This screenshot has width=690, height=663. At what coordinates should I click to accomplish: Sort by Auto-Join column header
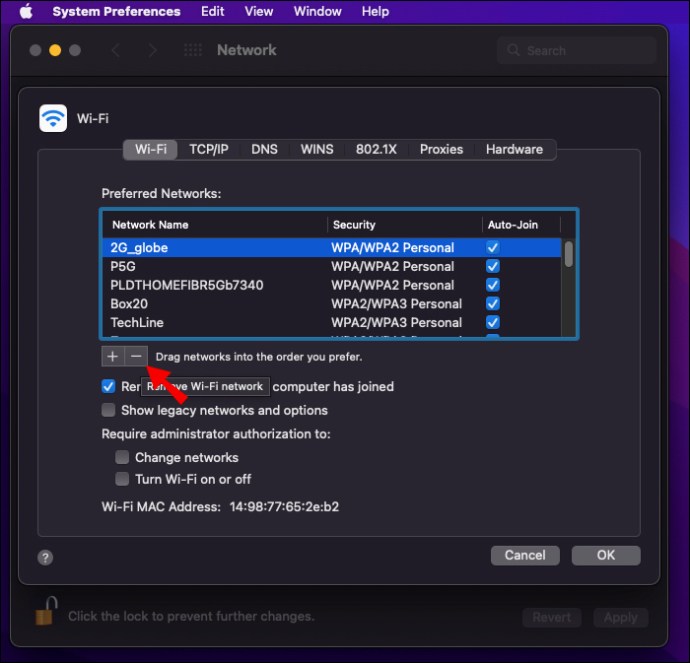pyautogui.click(x=521, y=225)
